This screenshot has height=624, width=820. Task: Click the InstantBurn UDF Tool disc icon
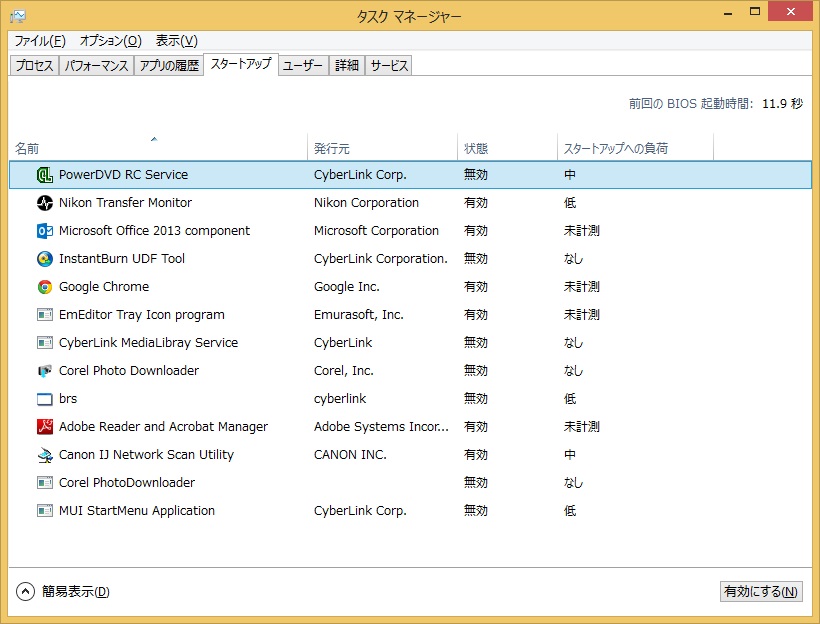pyautogui.click(x=44, y=258)
